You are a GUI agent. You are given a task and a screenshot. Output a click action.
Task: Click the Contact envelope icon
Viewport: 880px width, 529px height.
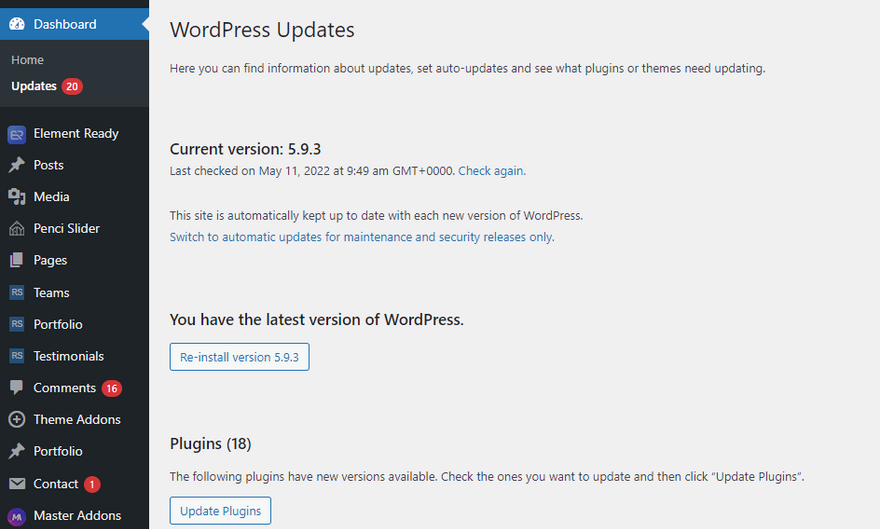(x=16, y=484)
